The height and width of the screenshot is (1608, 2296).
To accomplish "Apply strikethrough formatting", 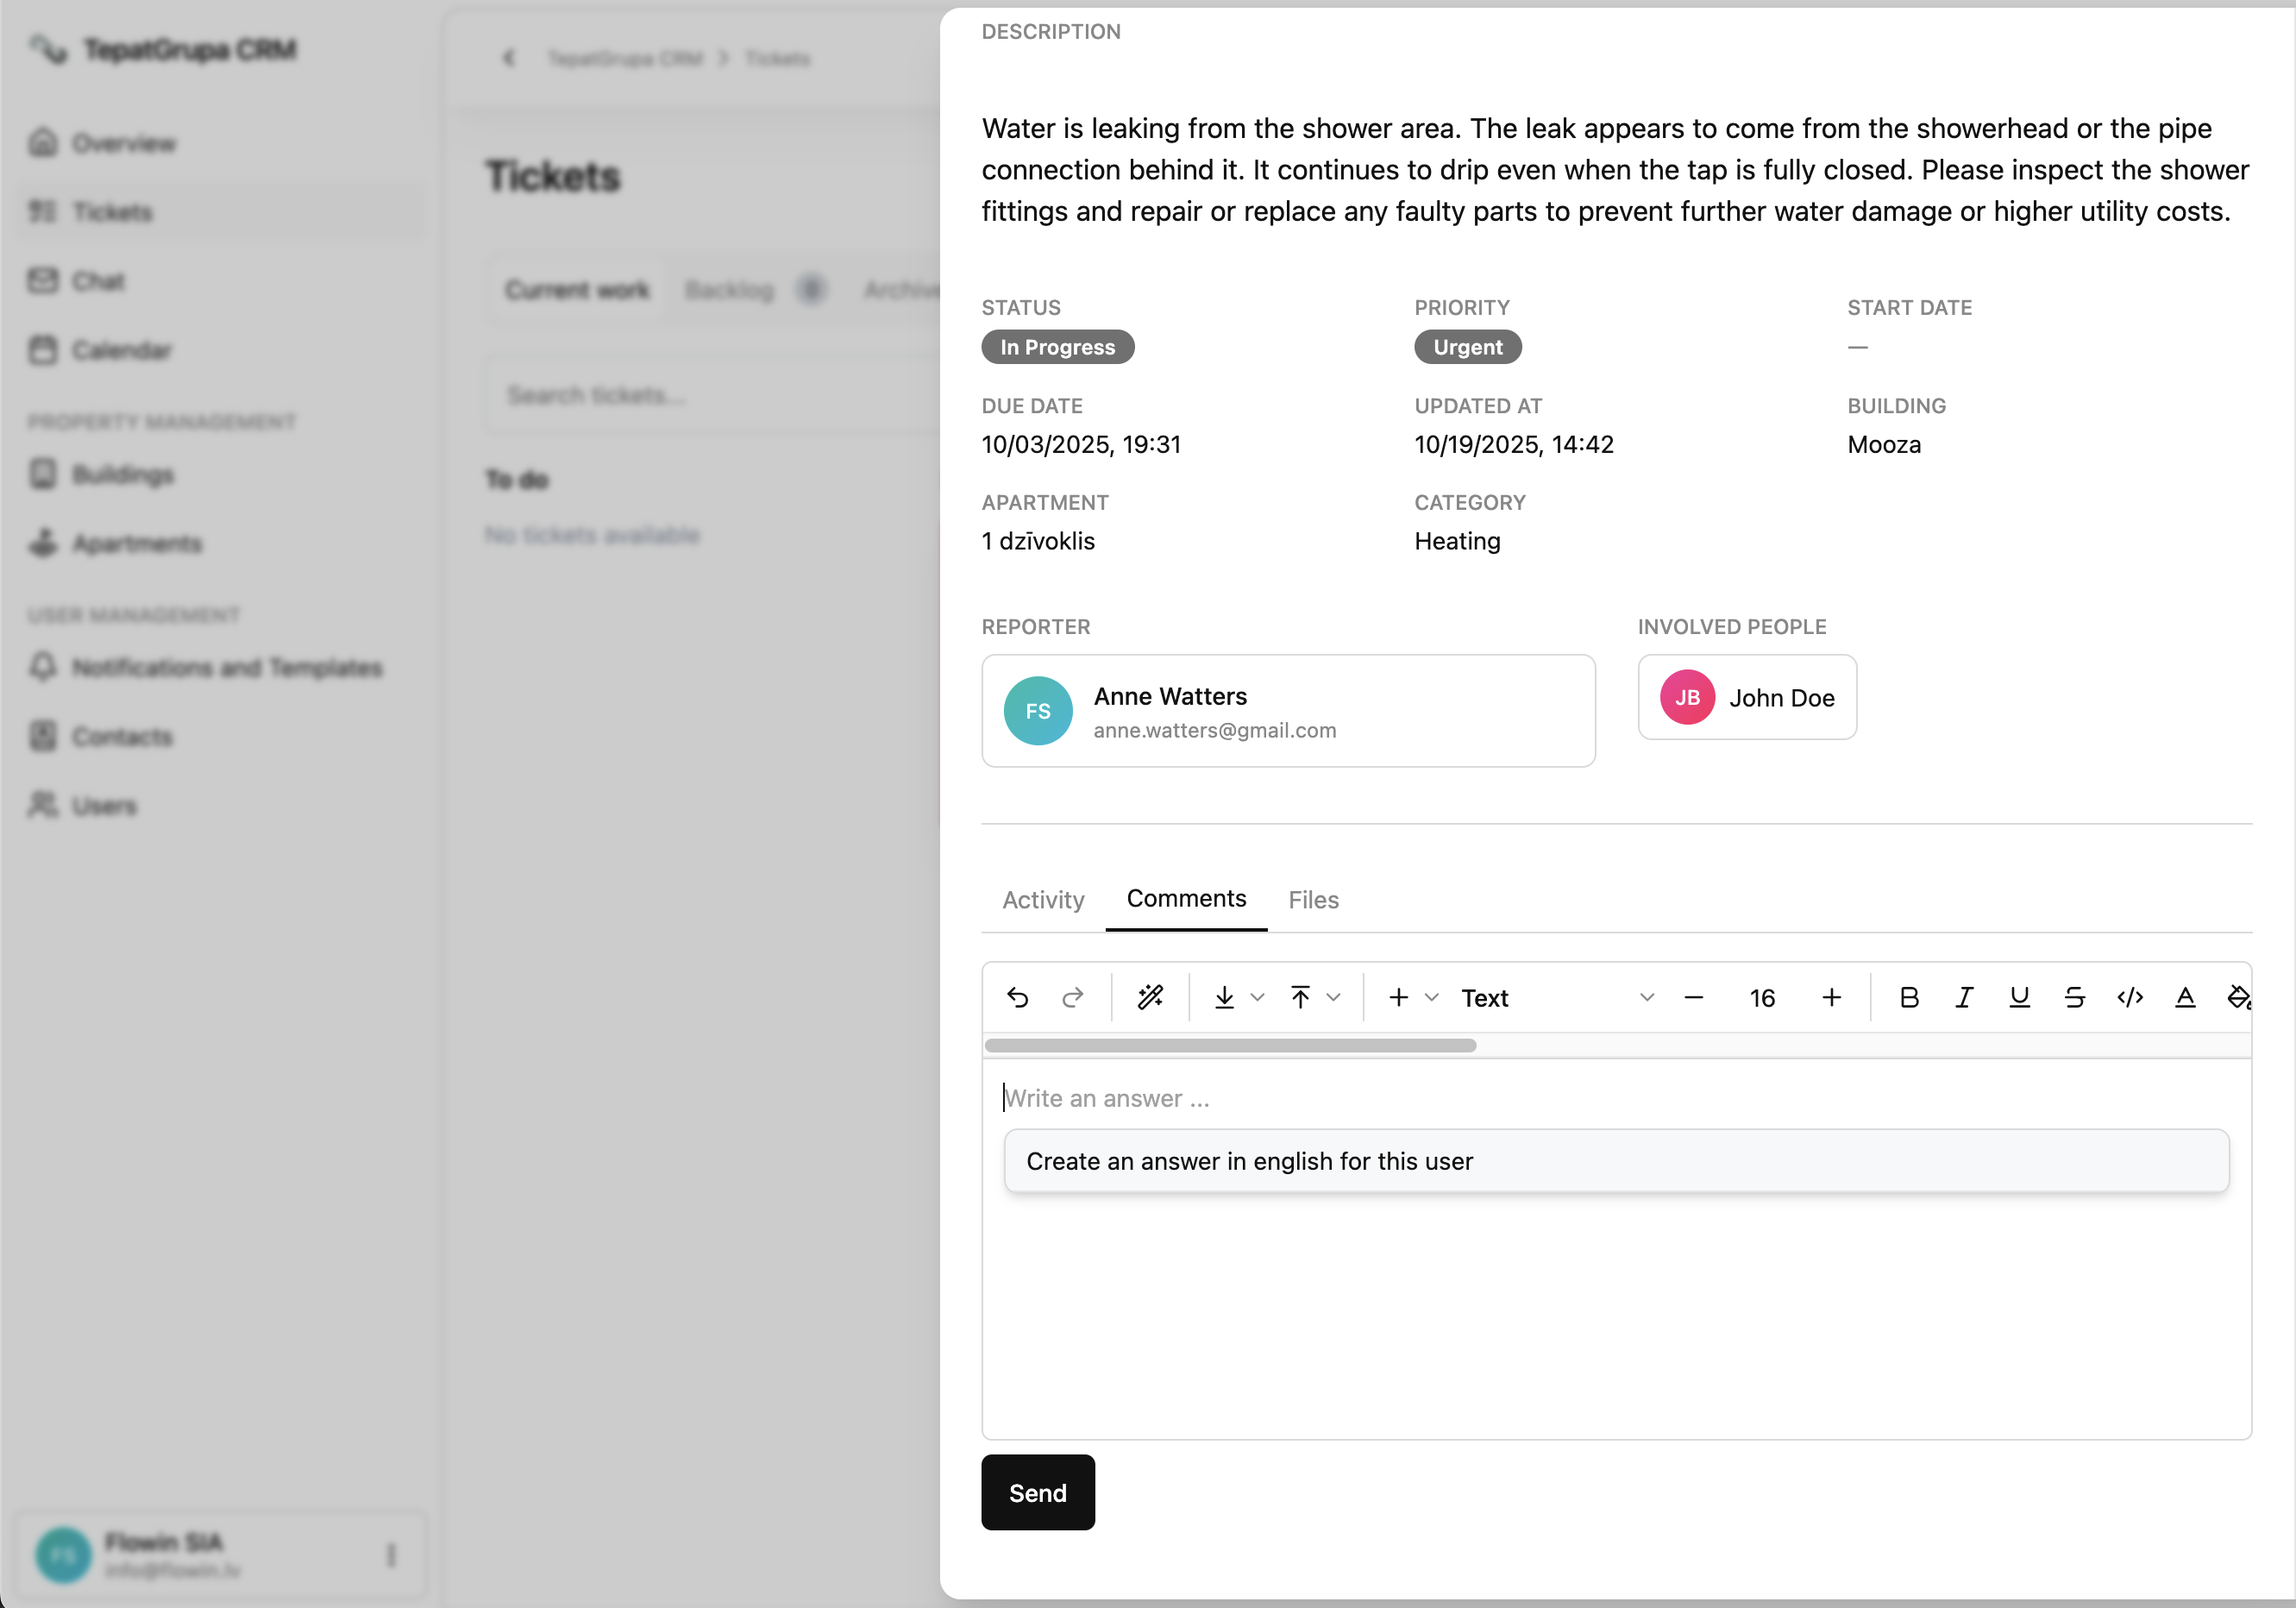I will tap(2074, 997).
